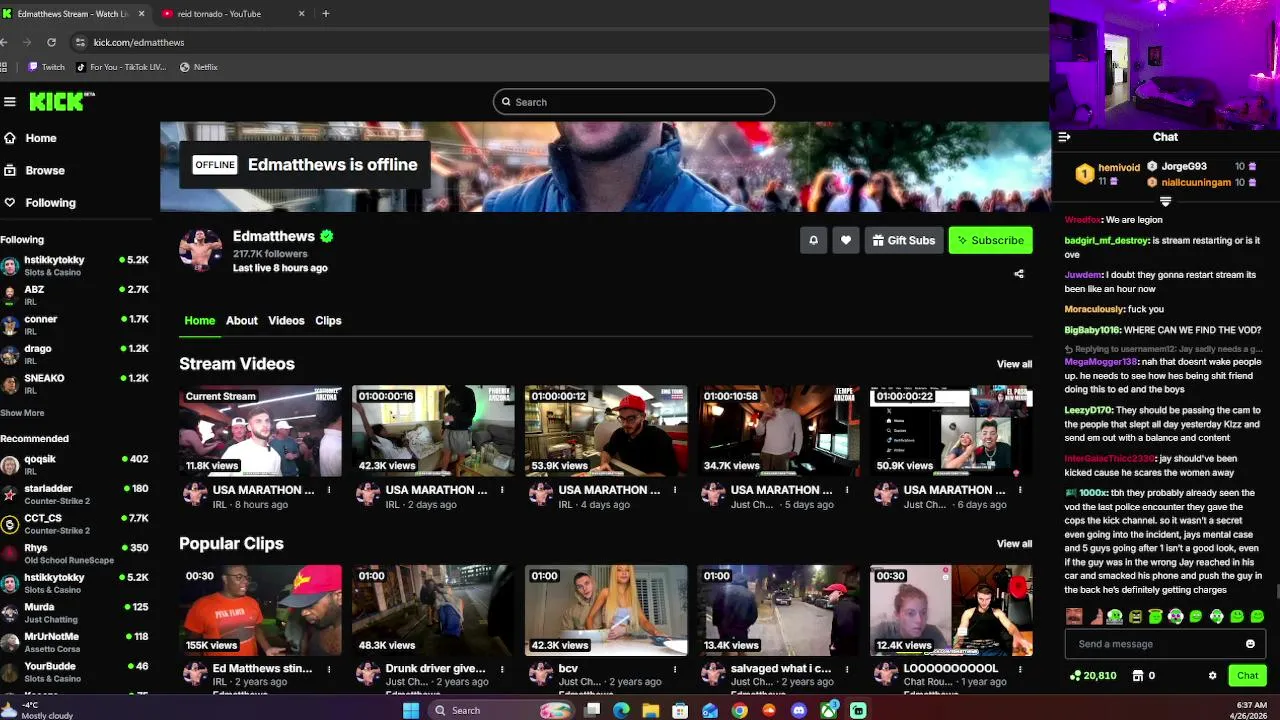Click Show More in Following list
The height and width of the screenshot is (720, 1280).
coord(22,413)
